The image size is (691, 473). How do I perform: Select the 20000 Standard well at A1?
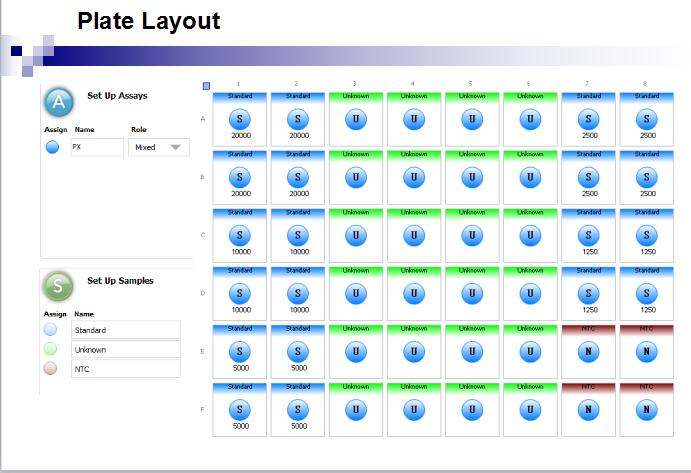click(240, 120)
